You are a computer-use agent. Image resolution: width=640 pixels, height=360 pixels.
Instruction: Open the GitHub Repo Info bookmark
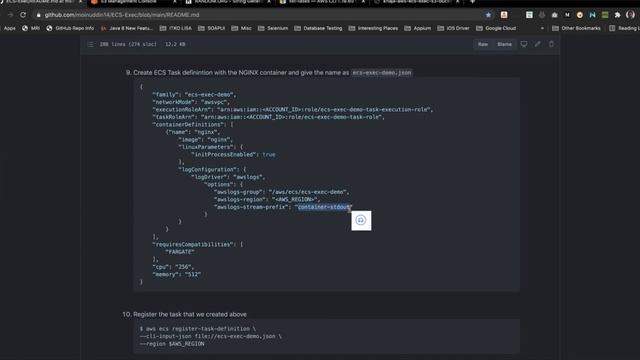point(70,28)
